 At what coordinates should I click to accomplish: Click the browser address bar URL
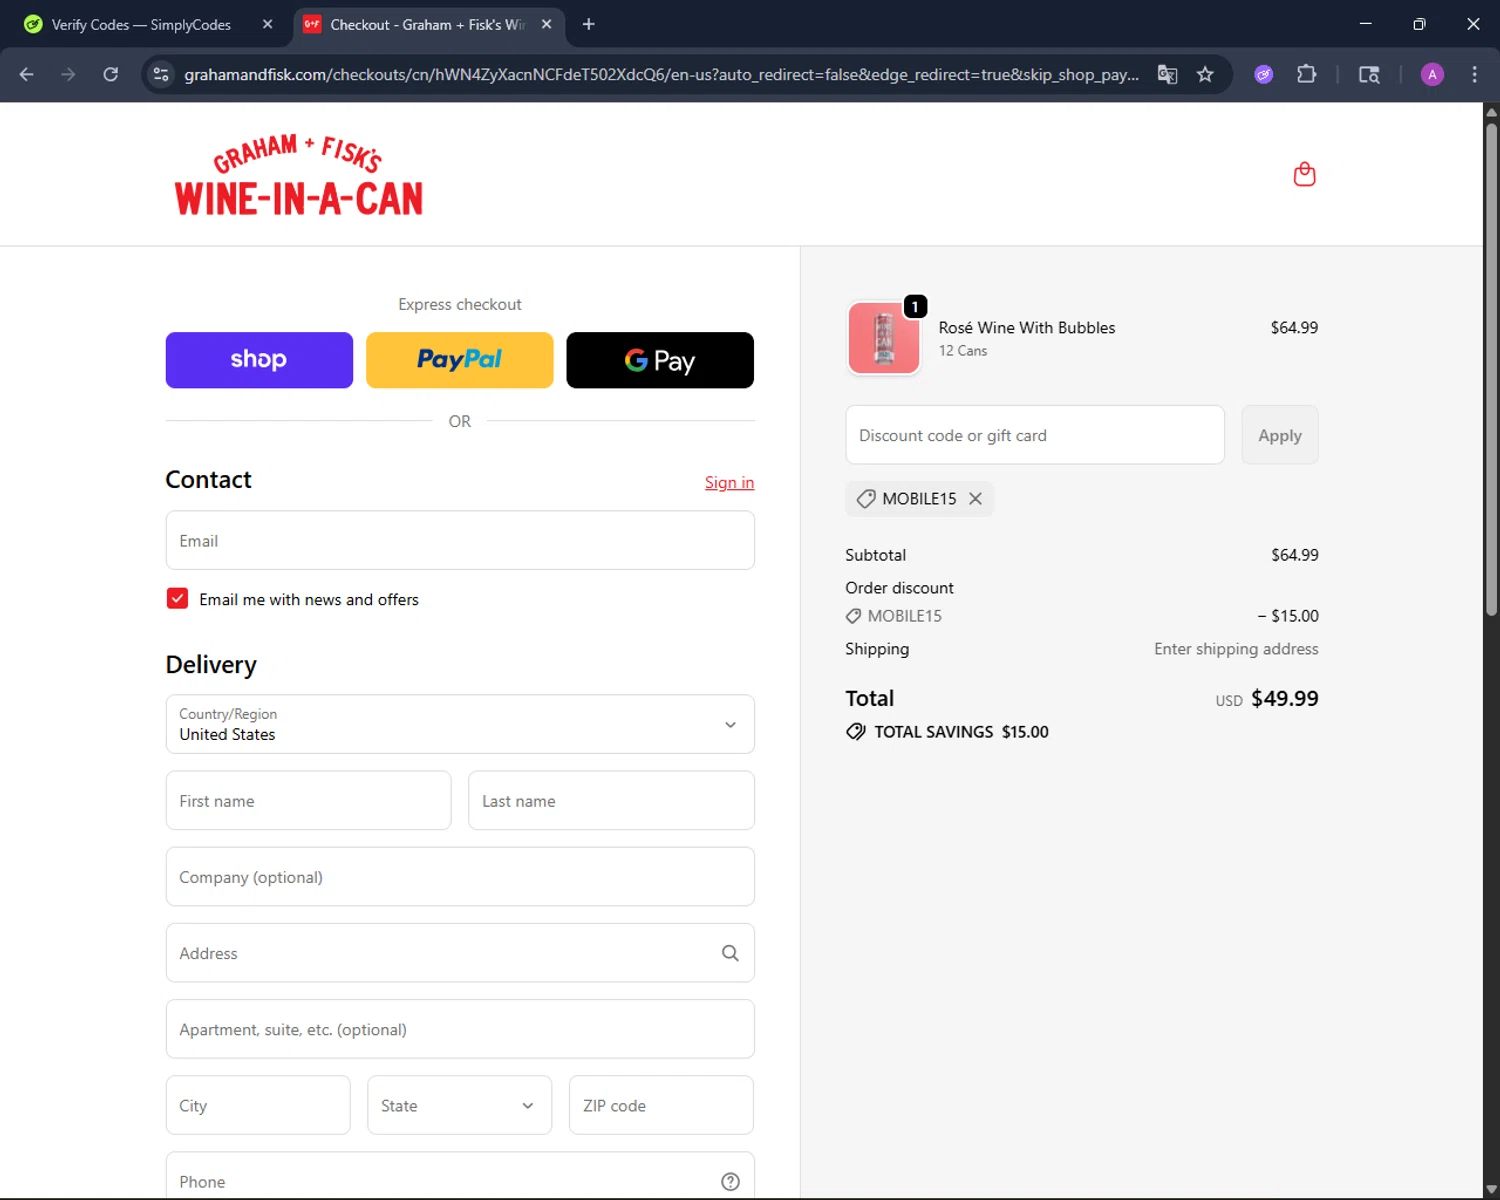(x=660, y=74)
